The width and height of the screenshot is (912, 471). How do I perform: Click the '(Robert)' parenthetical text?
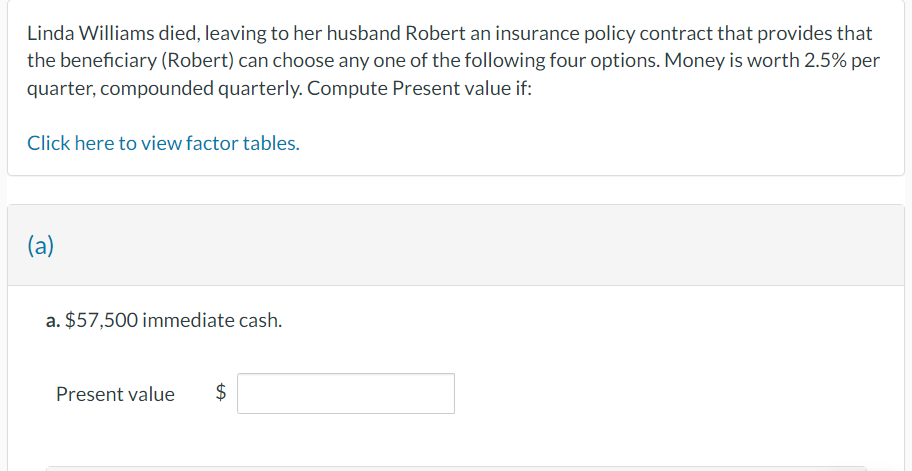point(196,60)
